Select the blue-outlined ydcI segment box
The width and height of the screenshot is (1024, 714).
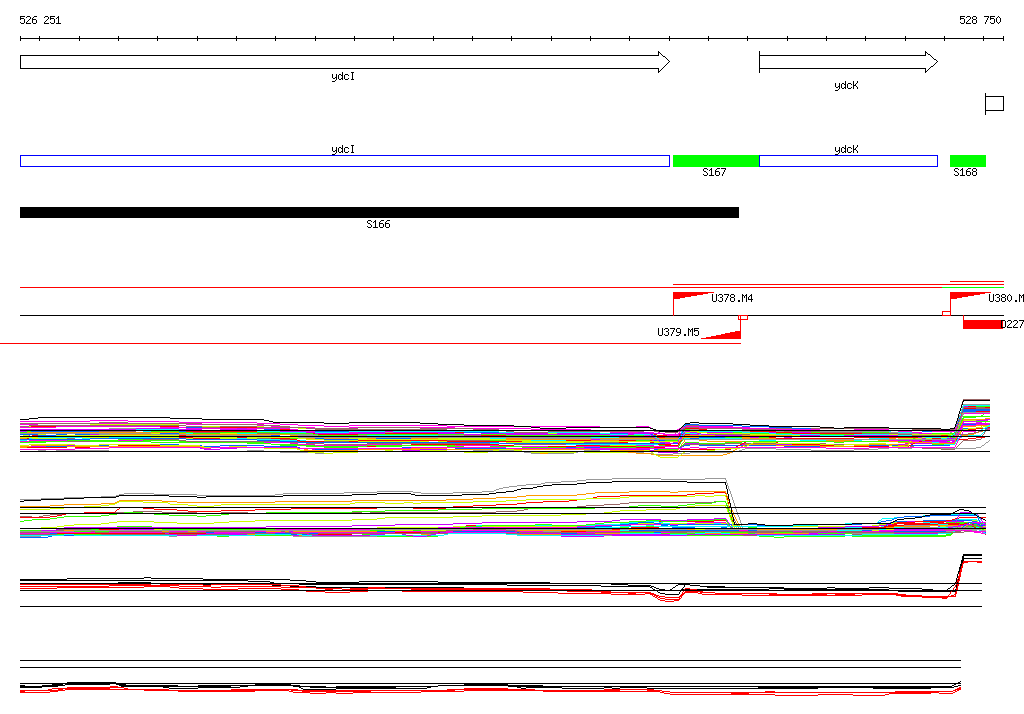click(345, 161)
